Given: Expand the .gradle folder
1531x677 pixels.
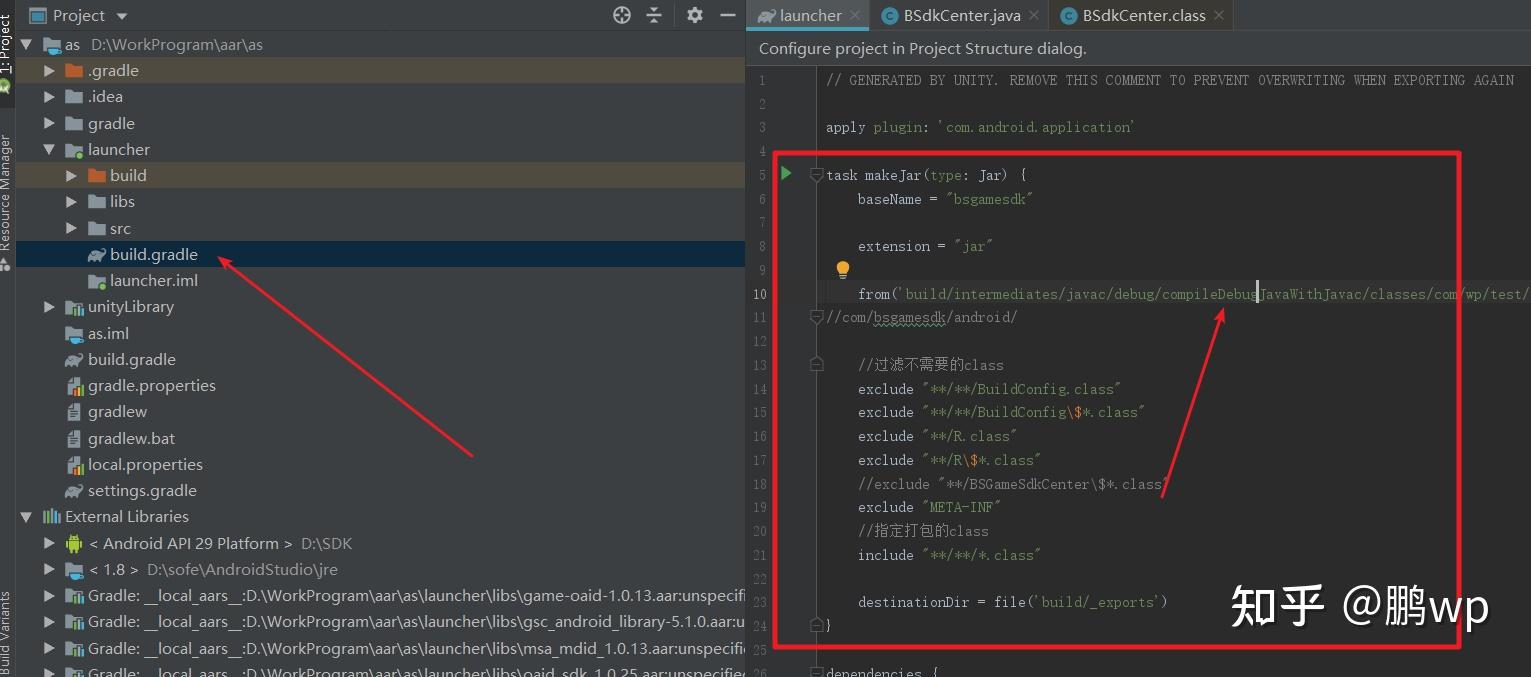Looking at the screenshot, I should tap(47, 70).
